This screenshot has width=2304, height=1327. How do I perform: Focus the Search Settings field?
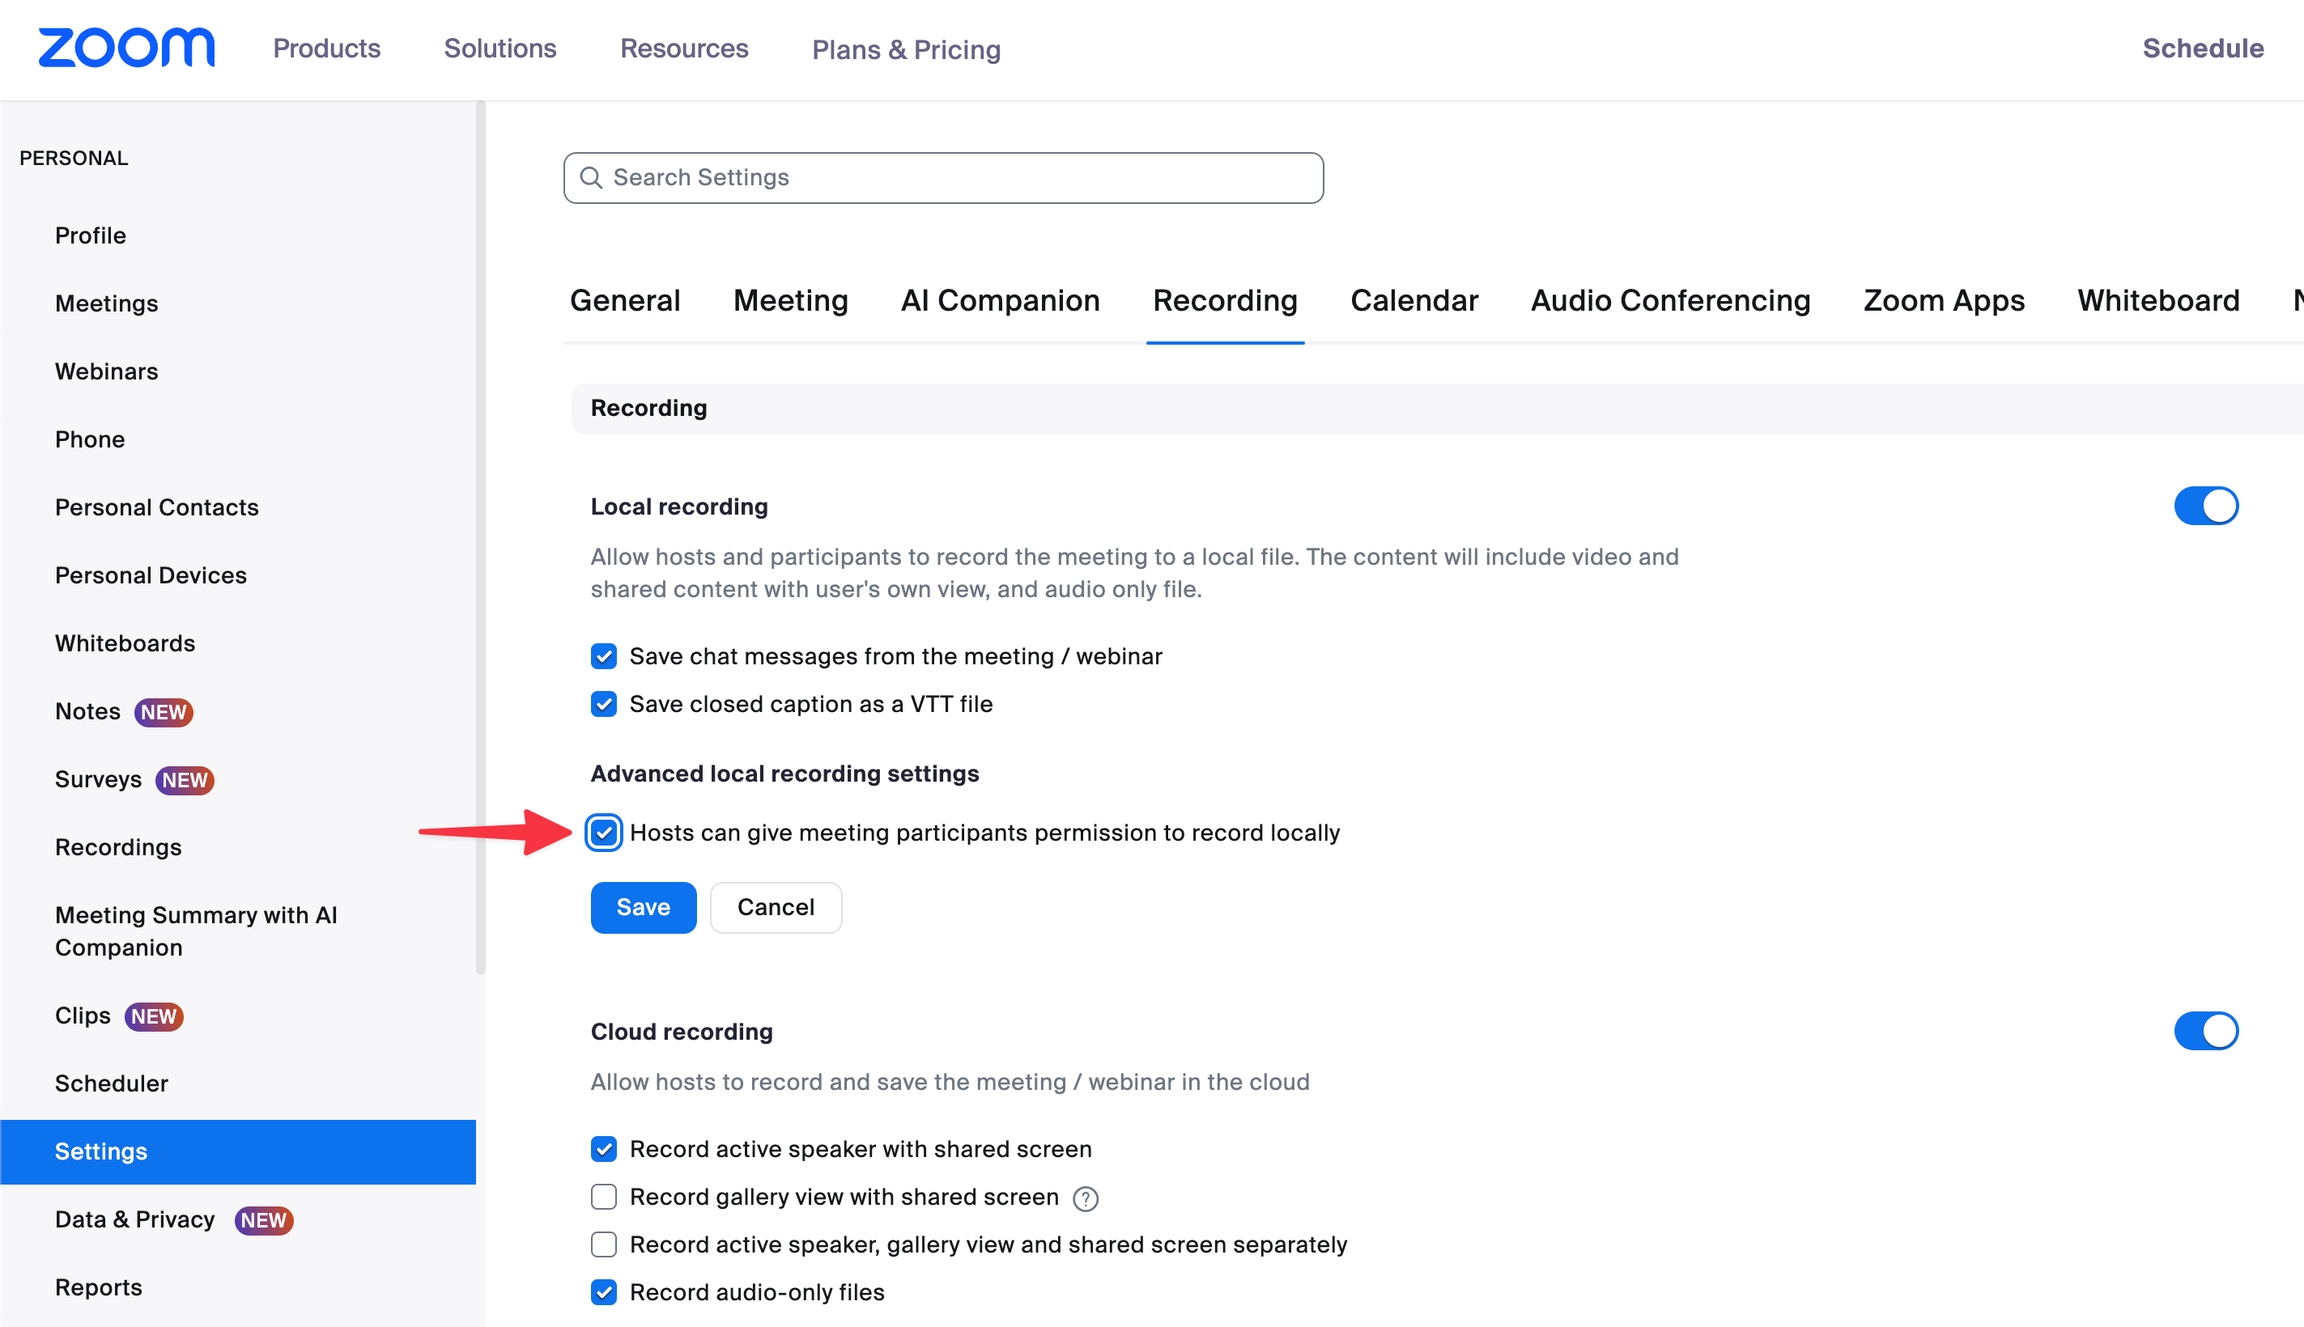(943, 178)
